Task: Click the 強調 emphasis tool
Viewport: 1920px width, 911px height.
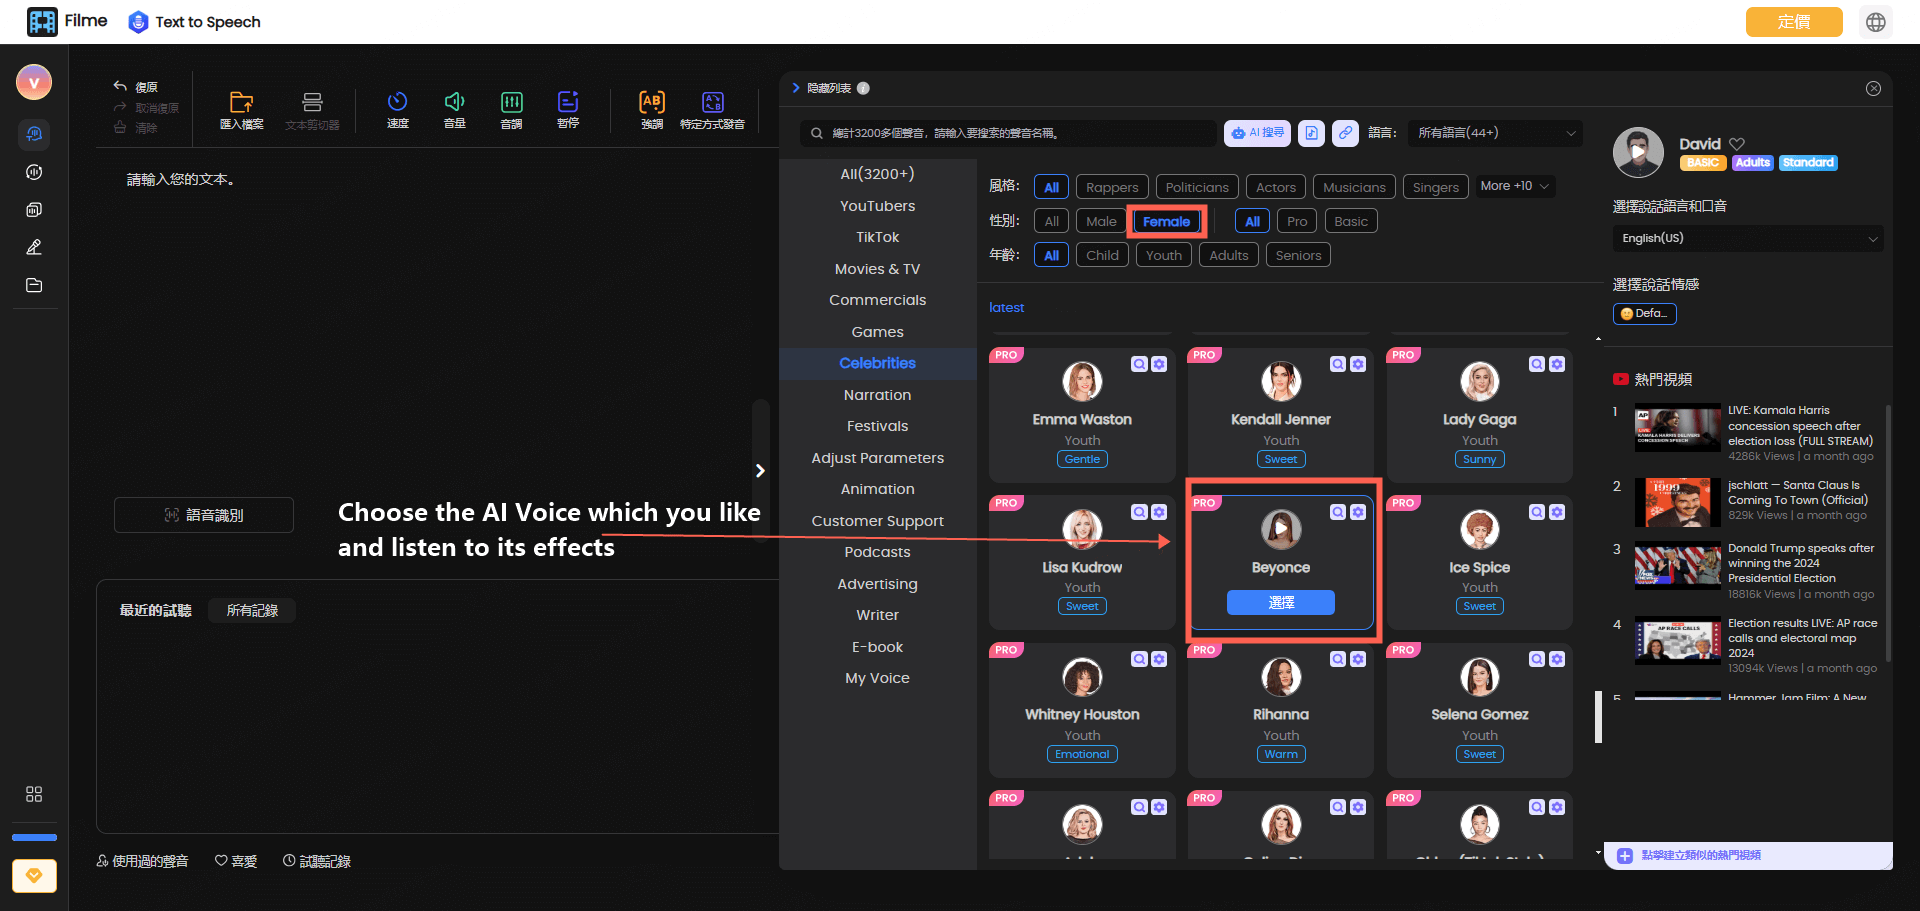Action: pyautogui.click(x=652, y=109)
